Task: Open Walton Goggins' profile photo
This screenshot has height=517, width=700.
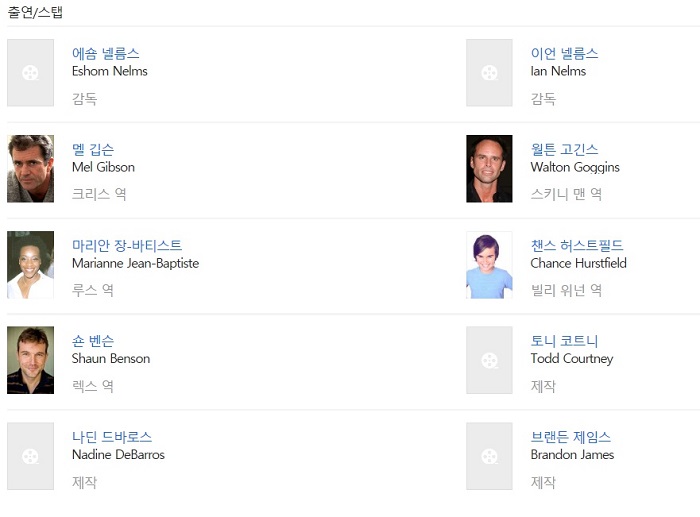Action: [489, 169]
